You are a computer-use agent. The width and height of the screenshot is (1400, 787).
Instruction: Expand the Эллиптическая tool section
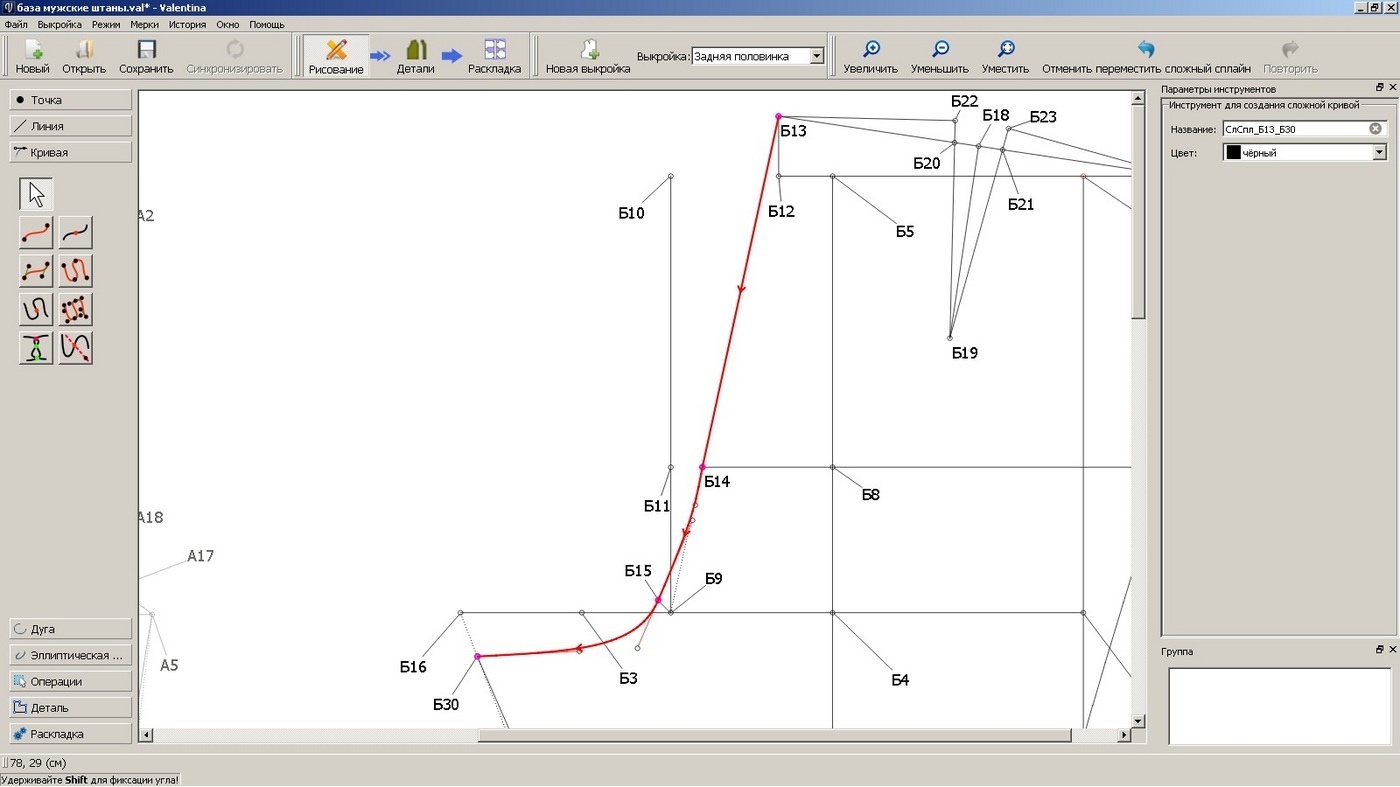pos(70,655)
